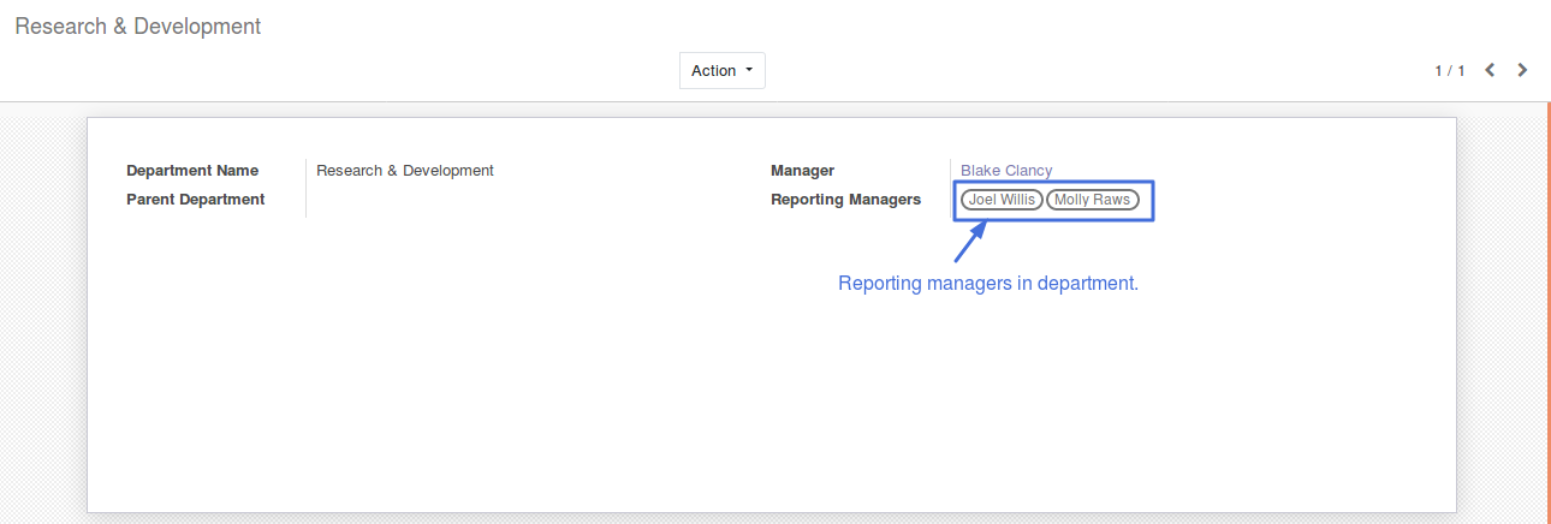Click the orange bar at right edge
1551x524 pixels.
[x=1548, y=300]
